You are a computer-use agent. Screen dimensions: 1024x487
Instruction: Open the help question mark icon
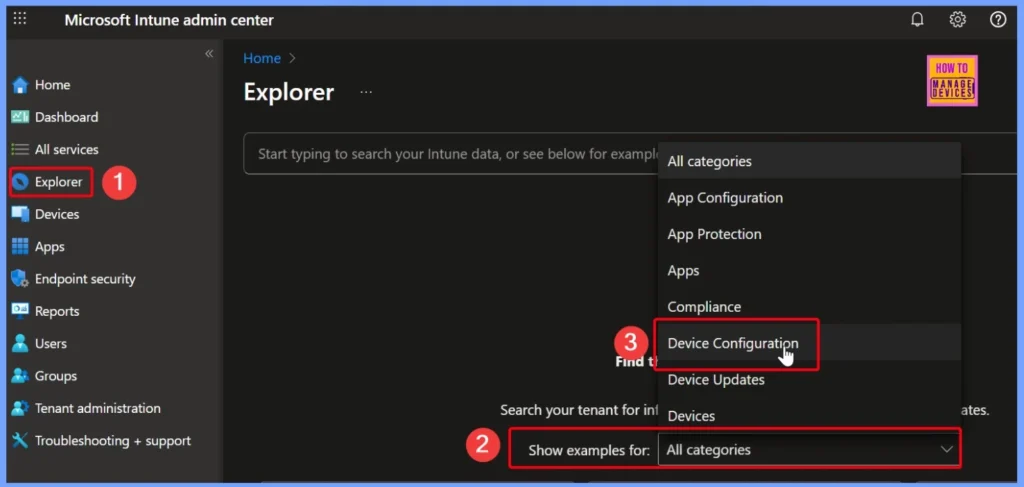[998, 20]
